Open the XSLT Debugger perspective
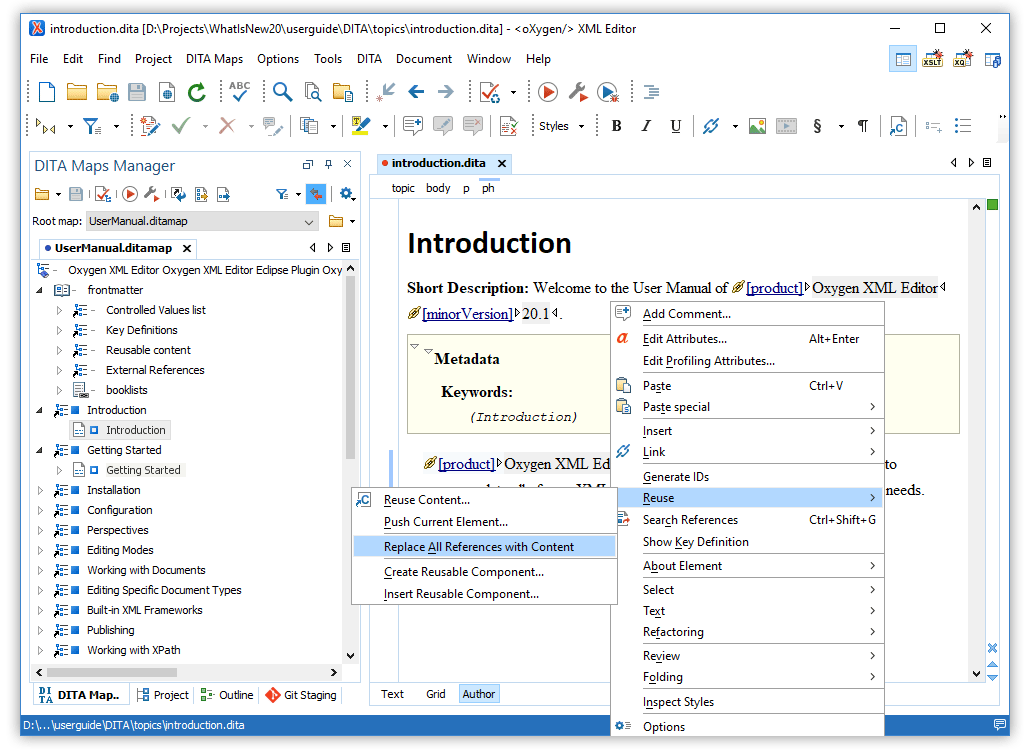 [932, 59]
